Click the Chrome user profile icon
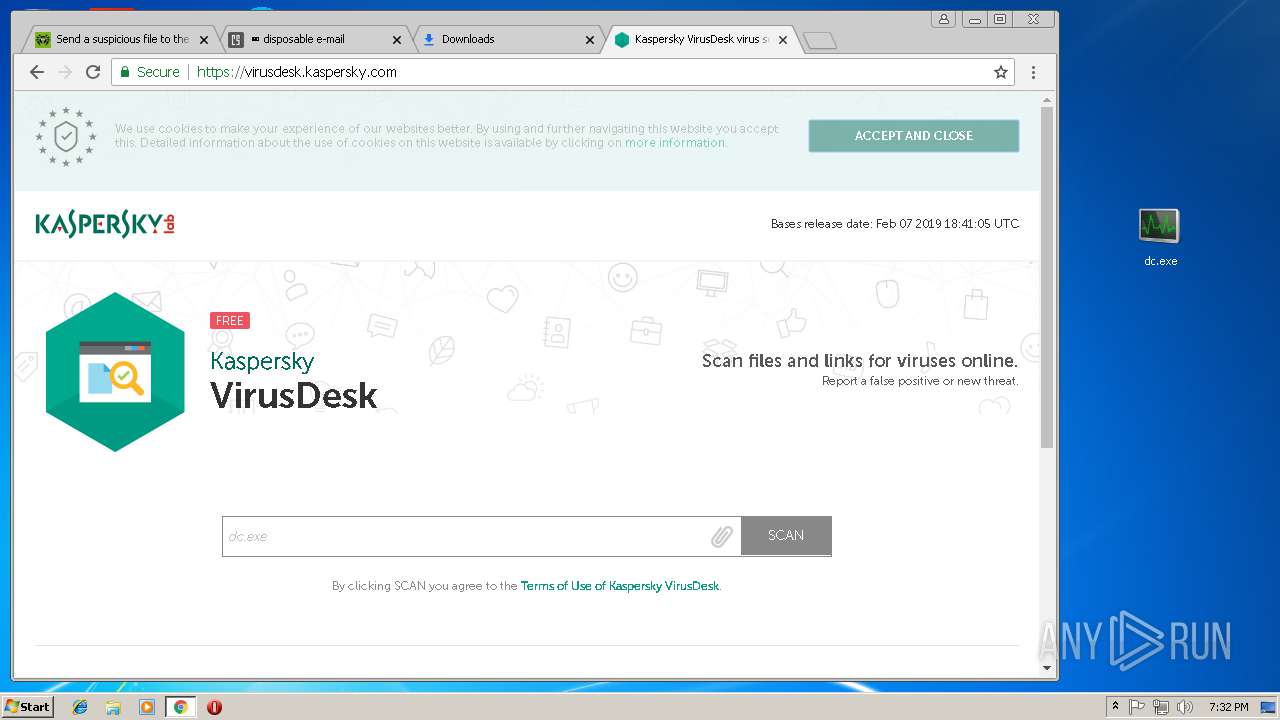 pyautogui.click(x=943, y=19)
